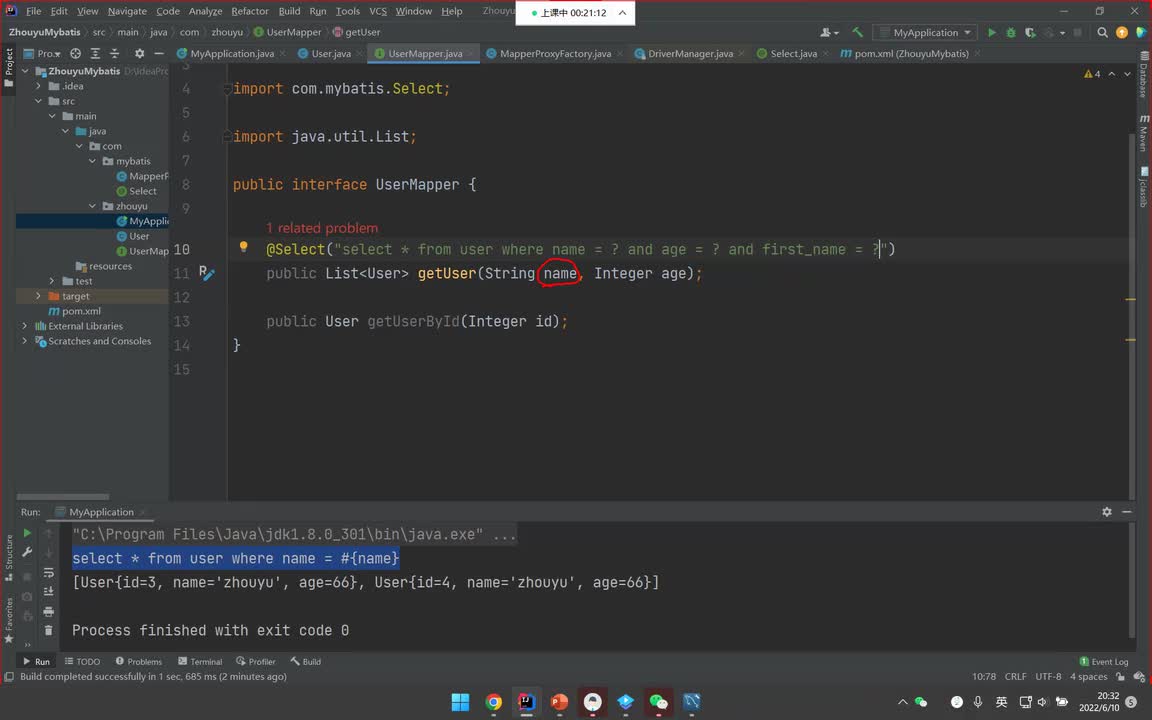The image size is (1152, 720).
Task: Run with coverage using shield icon
Action: (1030, 32)
